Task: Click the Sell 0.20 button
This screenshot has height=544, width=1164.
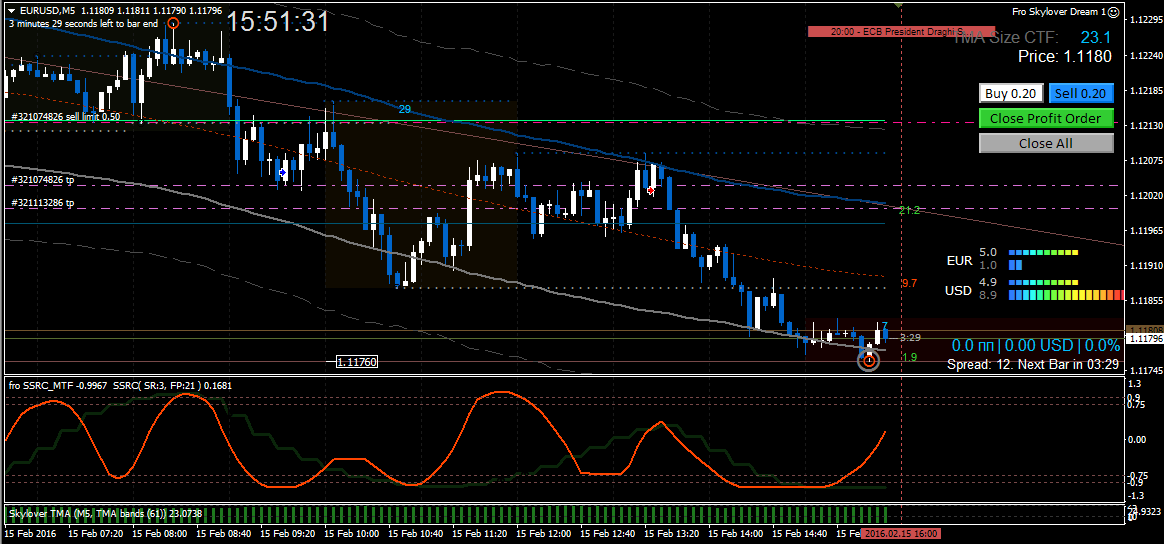Action: (1081, 94)
